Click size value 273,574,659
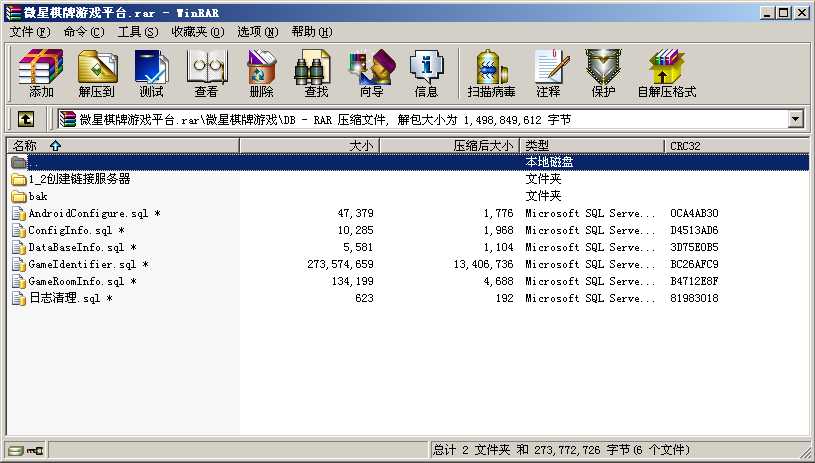815x463 pixels. tap(340, 264)
